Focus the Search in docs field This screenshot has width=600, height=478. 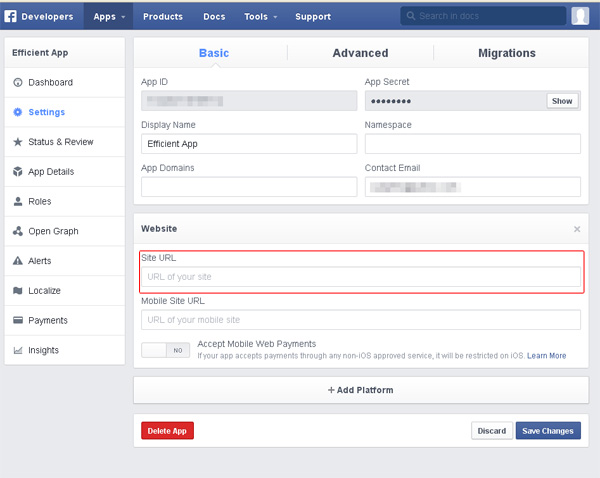[x=483, y=16]
